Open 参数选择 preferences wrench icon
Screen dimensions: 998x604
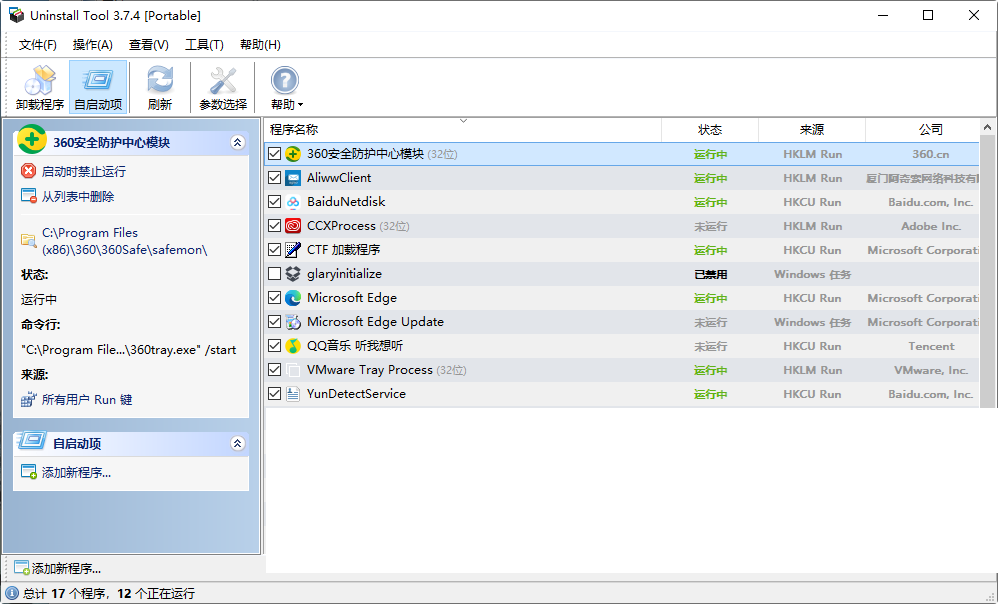(x=223, y=81)
